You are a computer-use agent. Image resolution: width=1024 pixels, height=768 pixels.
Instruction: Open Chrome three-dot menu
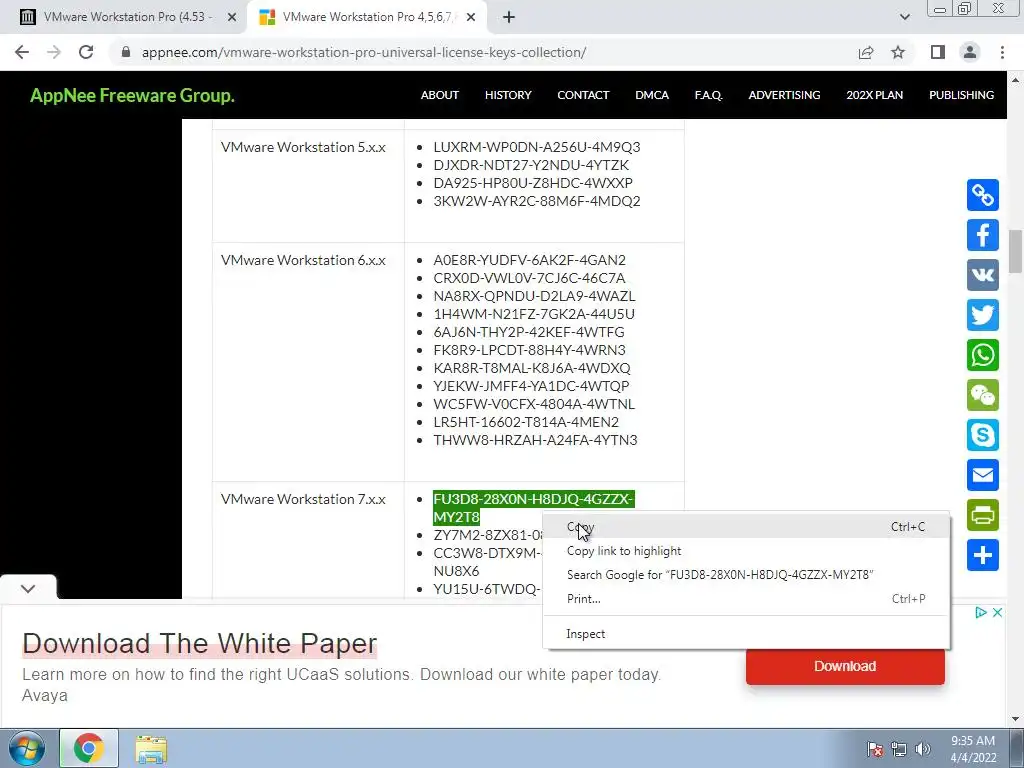(1002, 52)
